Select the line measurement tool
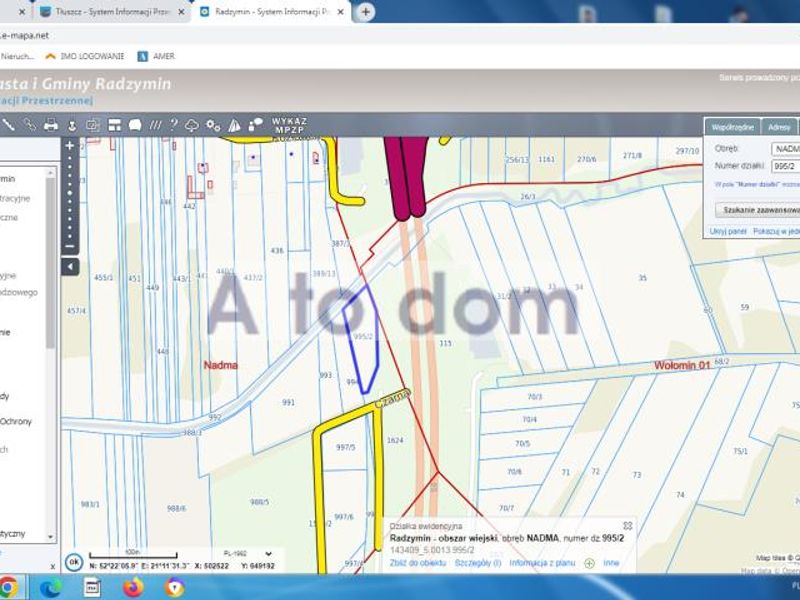Viewport: 800px width, 600px height. pyautogui.click(x=9, y=124)
